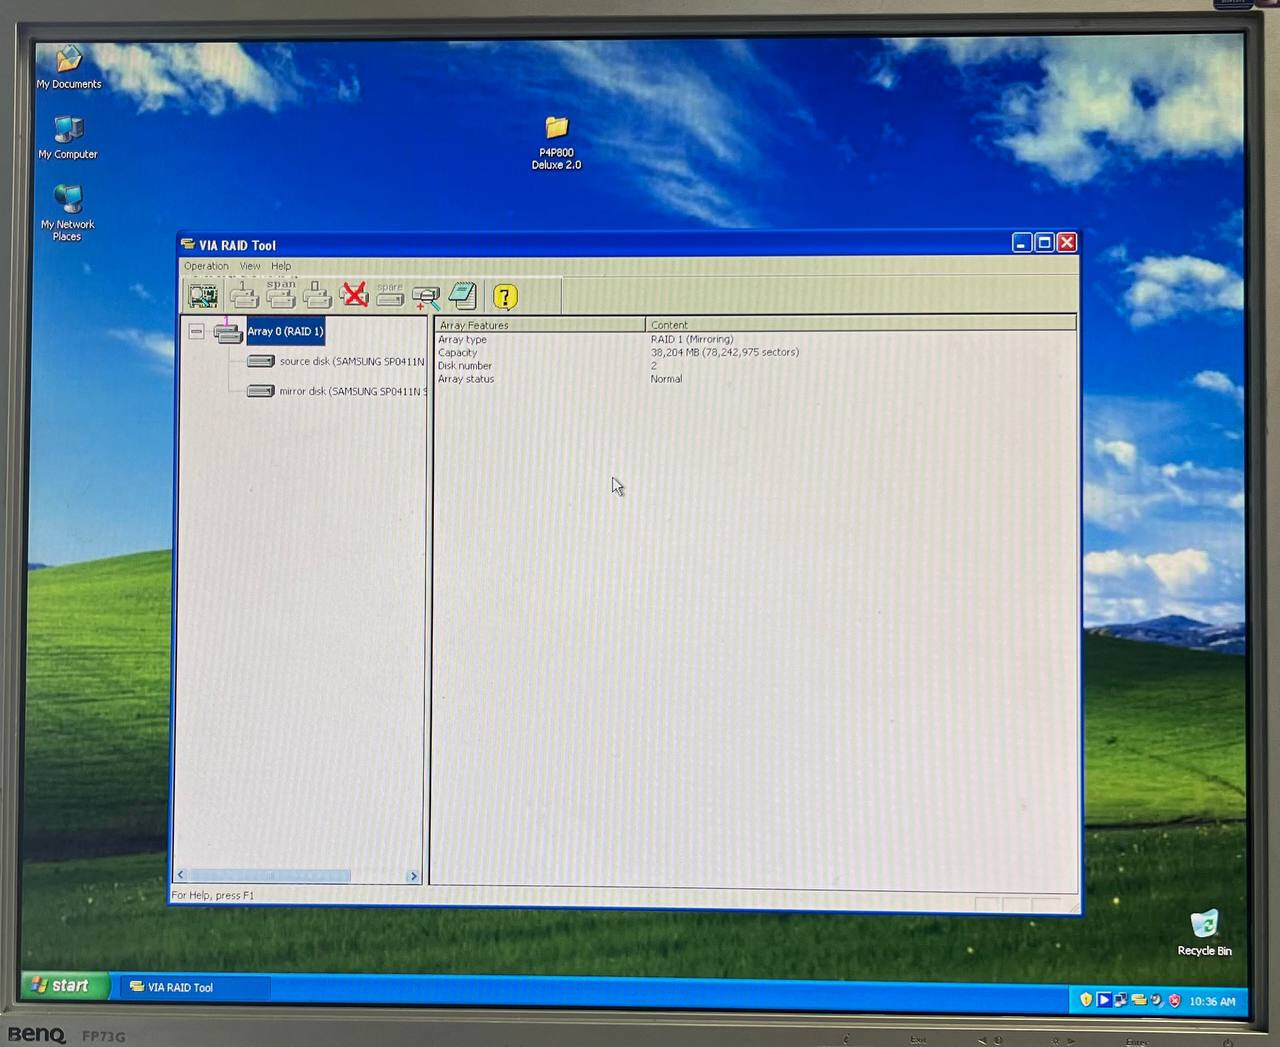The image size is (1280, 1047).
Task: Minimize the VIA RAID Tool window
Action: 1021,243
